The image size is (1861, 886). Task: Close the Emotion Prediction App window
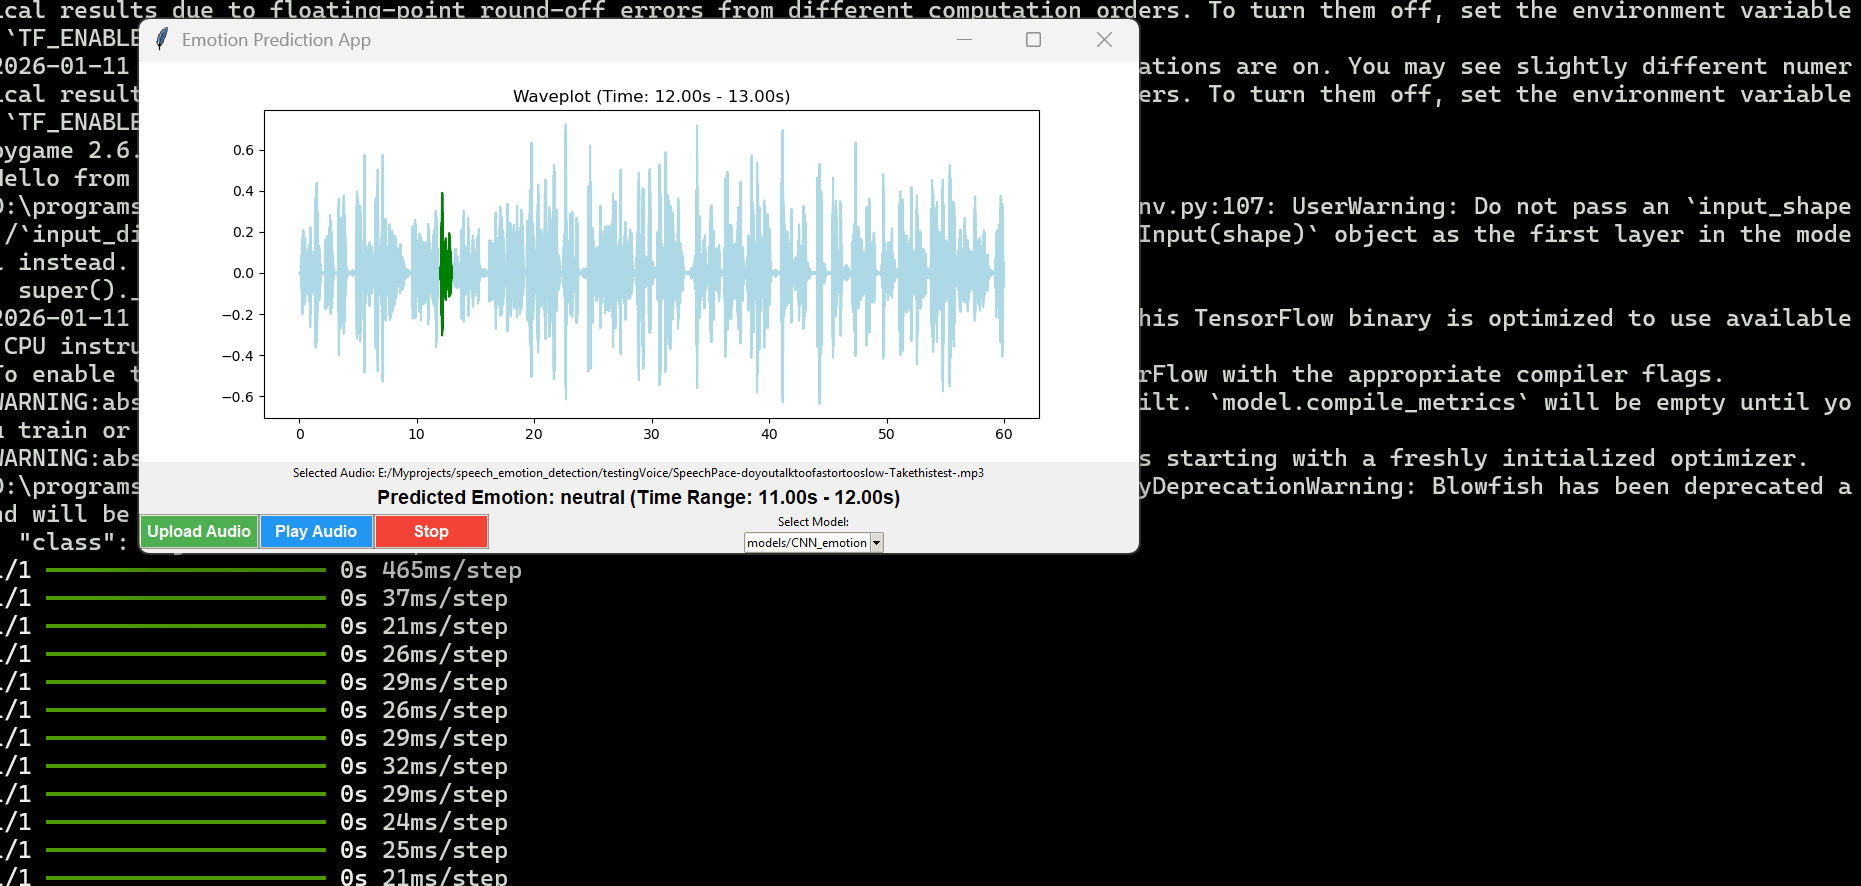click(1104, 40)
